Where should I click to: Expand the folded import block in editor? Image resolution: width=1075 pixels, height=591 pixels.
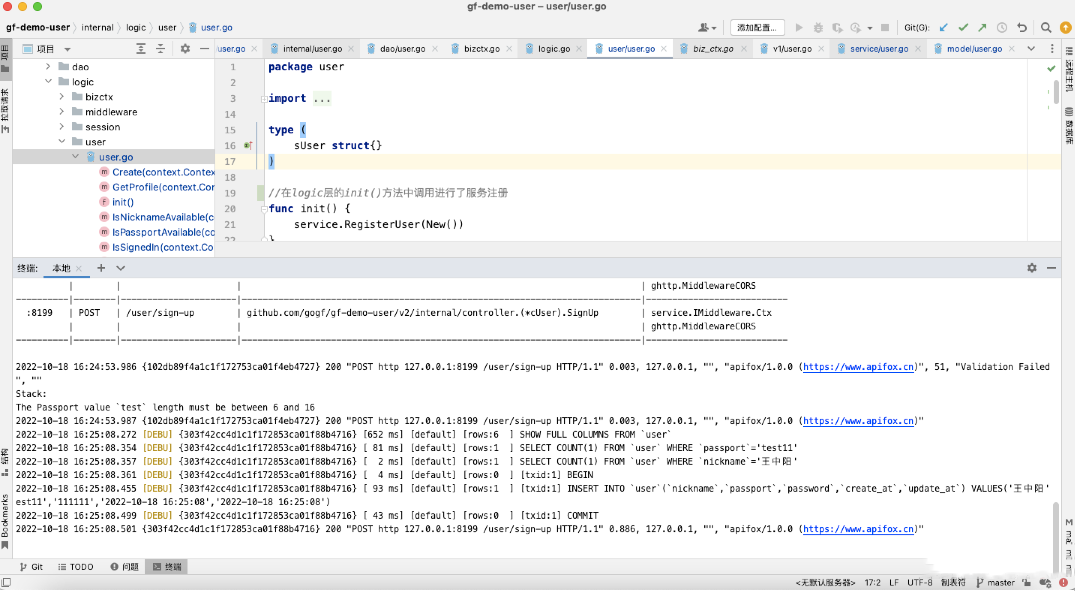pyautogui.click(x=264, y=99)
